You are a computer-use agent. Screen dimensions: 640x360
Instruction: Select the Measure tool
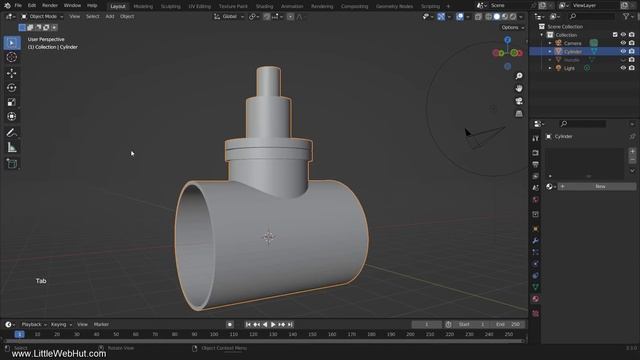(x=12, y=147)
